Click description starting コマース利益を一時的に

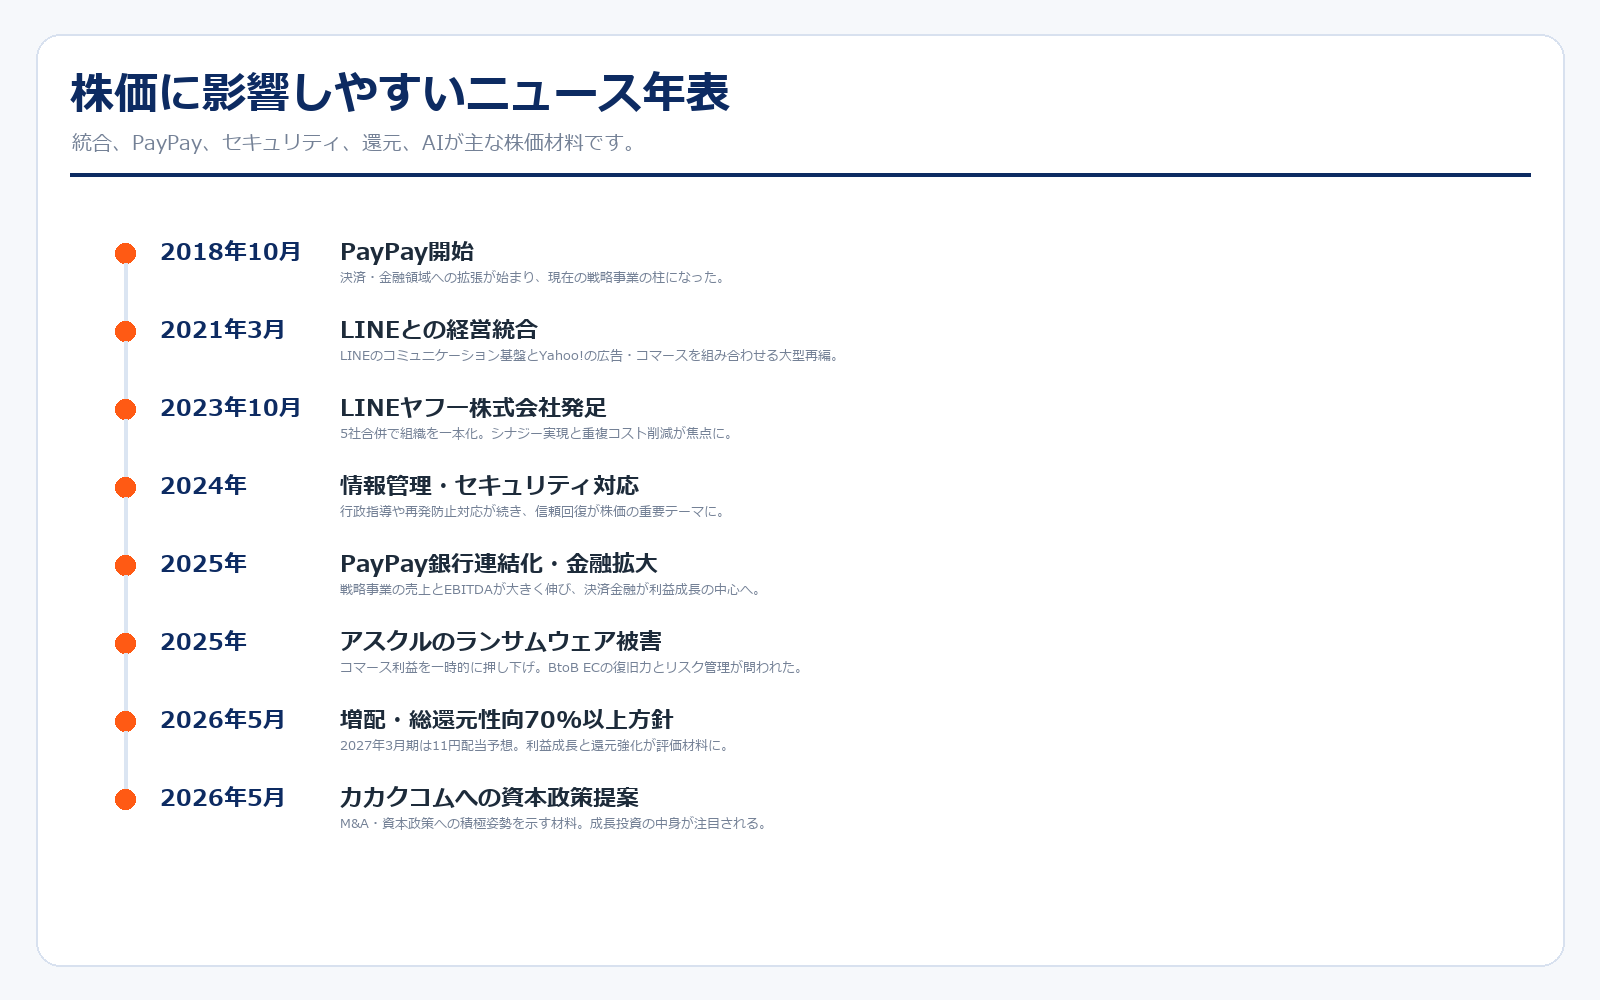click(572, 667)
